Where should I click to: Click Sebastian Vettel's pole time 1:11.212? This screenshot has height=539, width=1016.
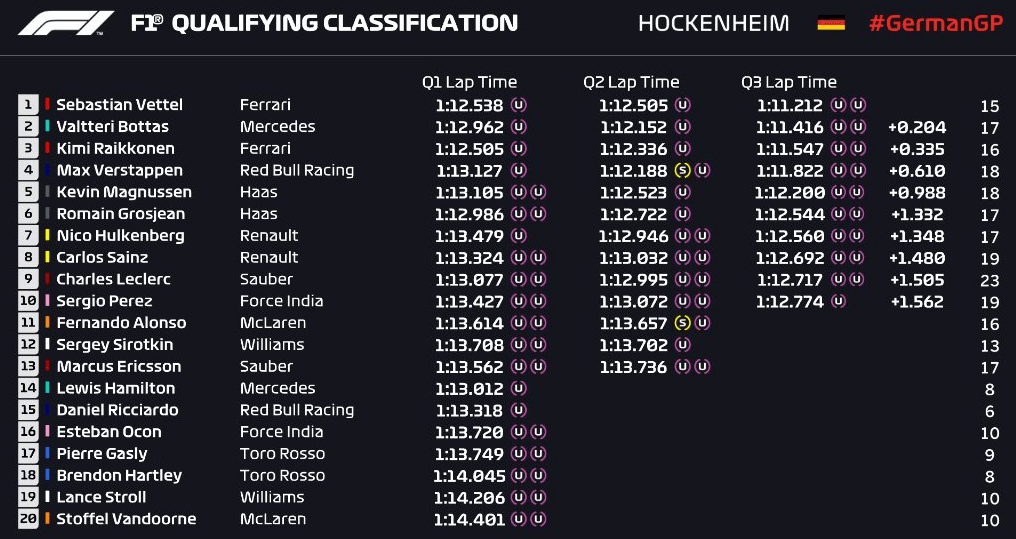tap(789, 105)
